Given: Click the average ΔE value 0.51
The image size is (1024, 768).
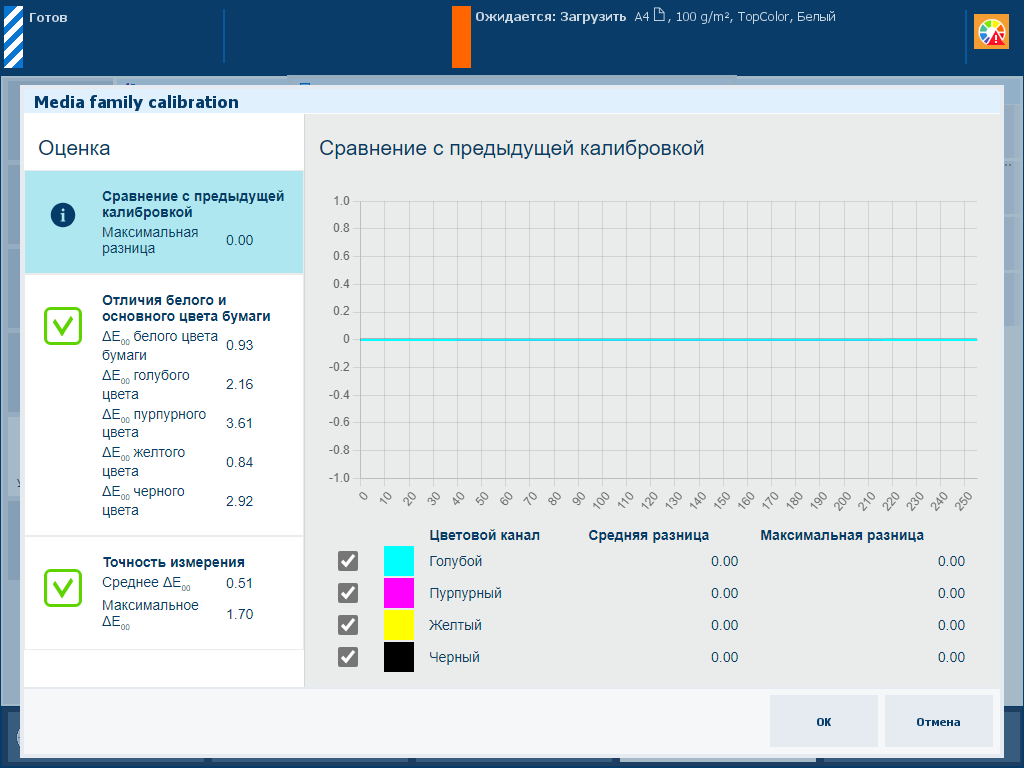Looking at the screenshot, I should click(x=240, y=583).
